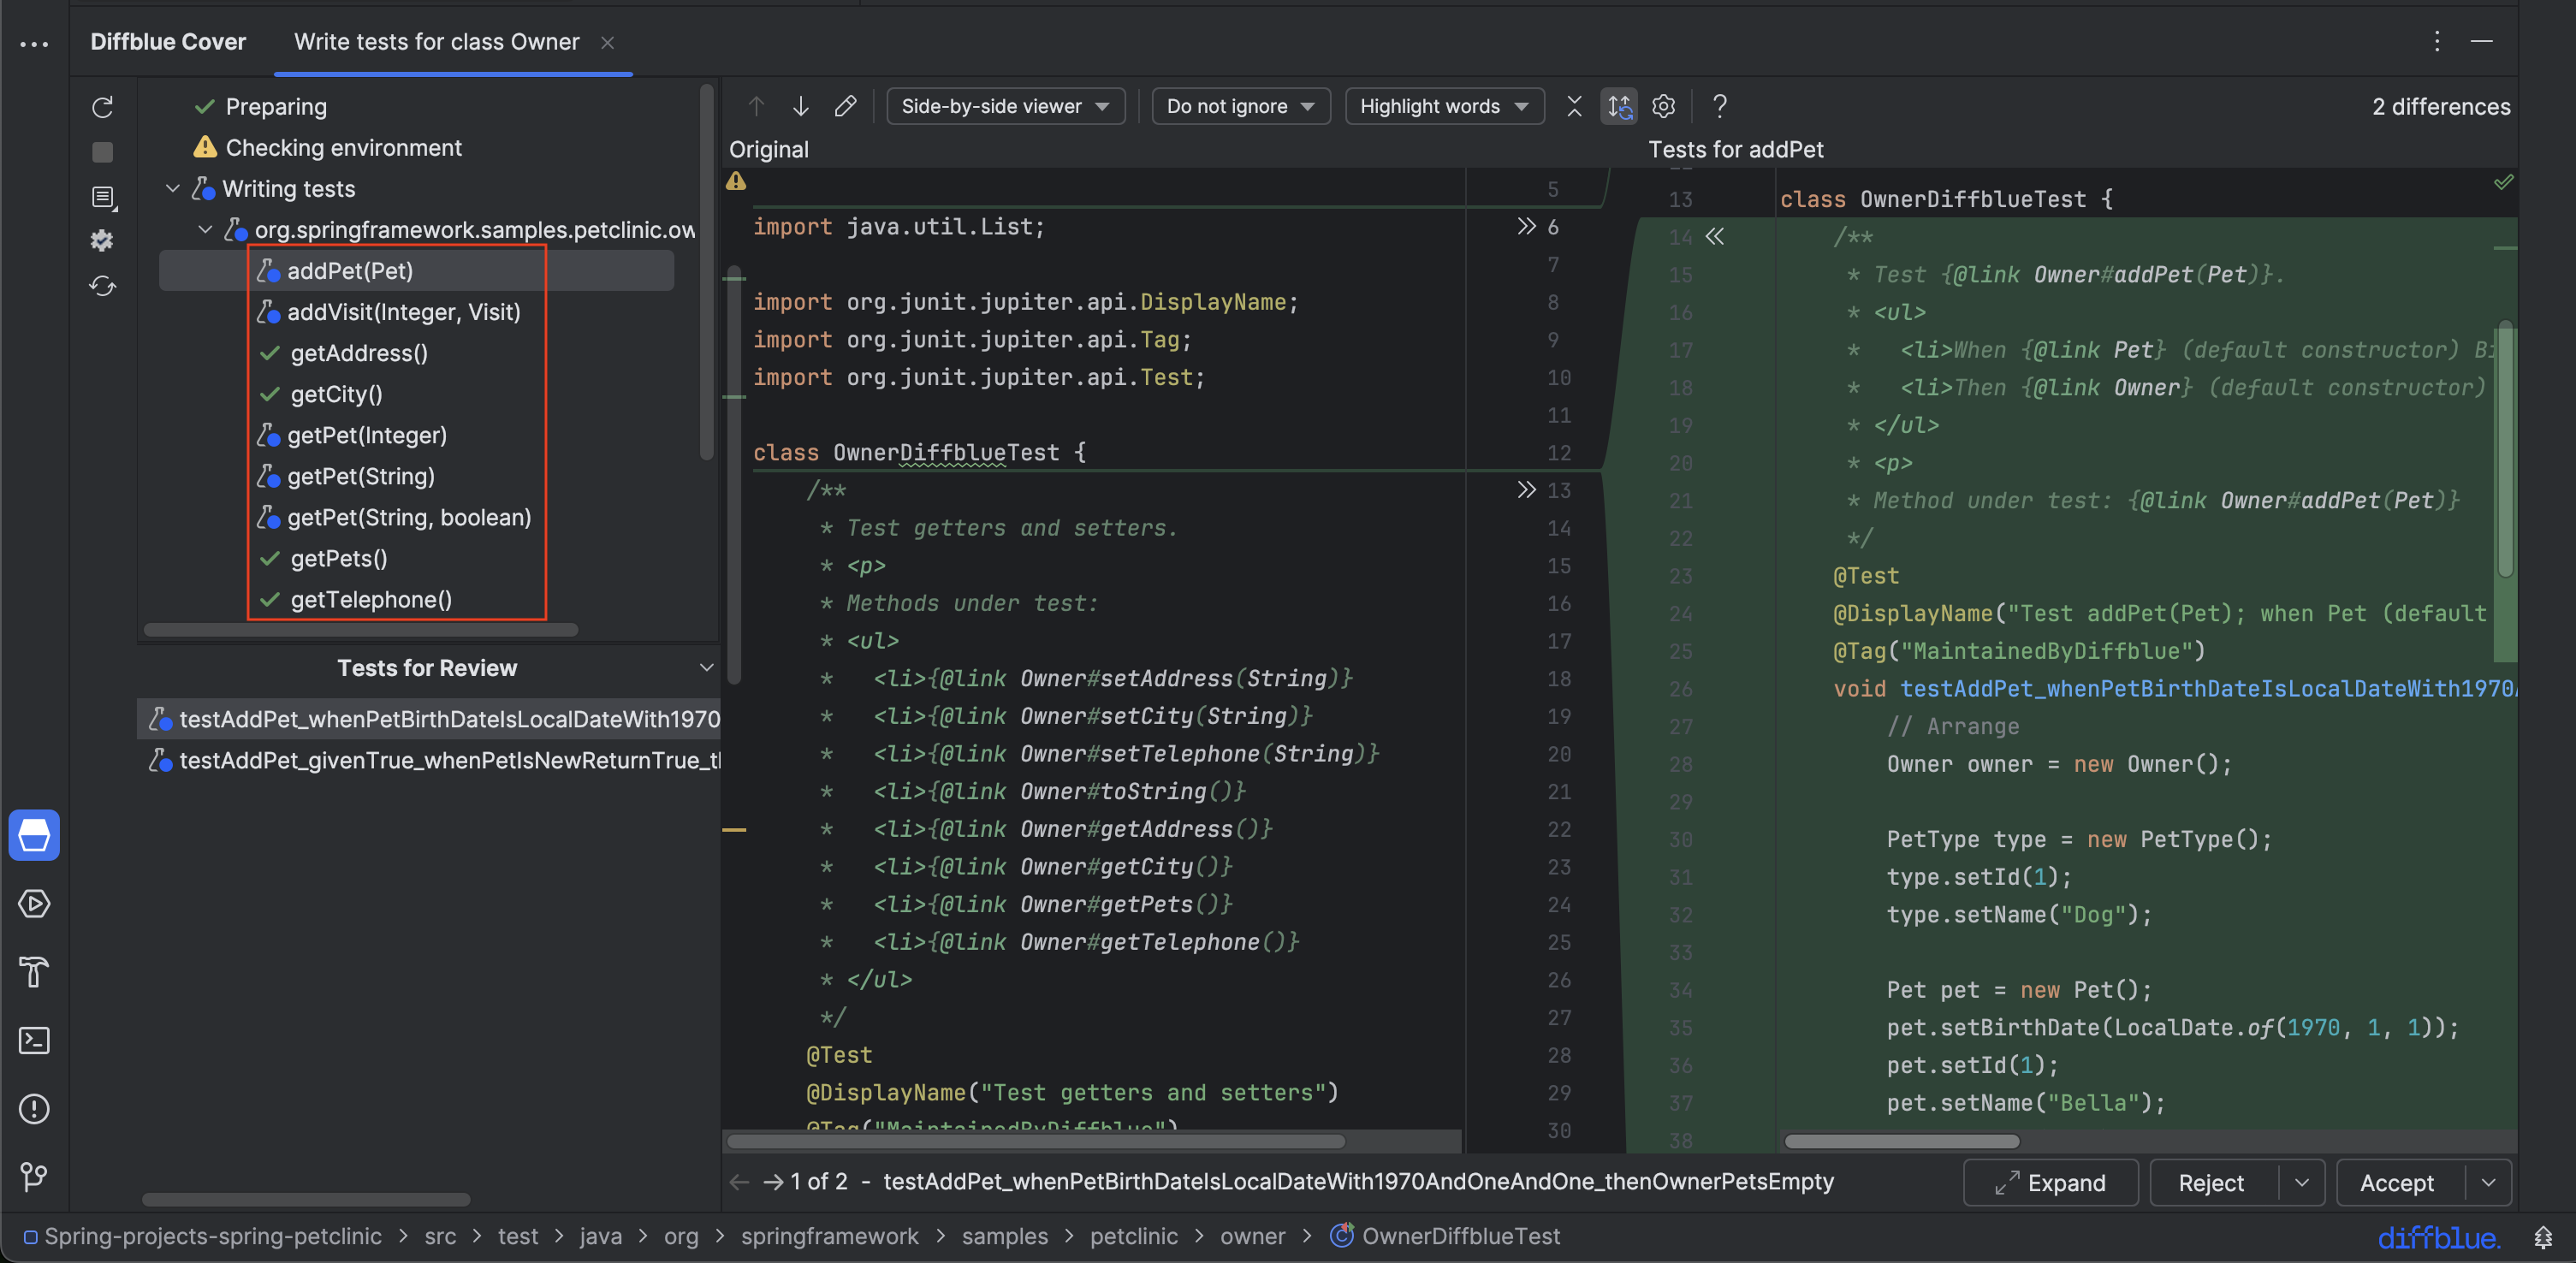Click the more tool windows ellipsis
2576x1263 pixels.
[34, 44]
